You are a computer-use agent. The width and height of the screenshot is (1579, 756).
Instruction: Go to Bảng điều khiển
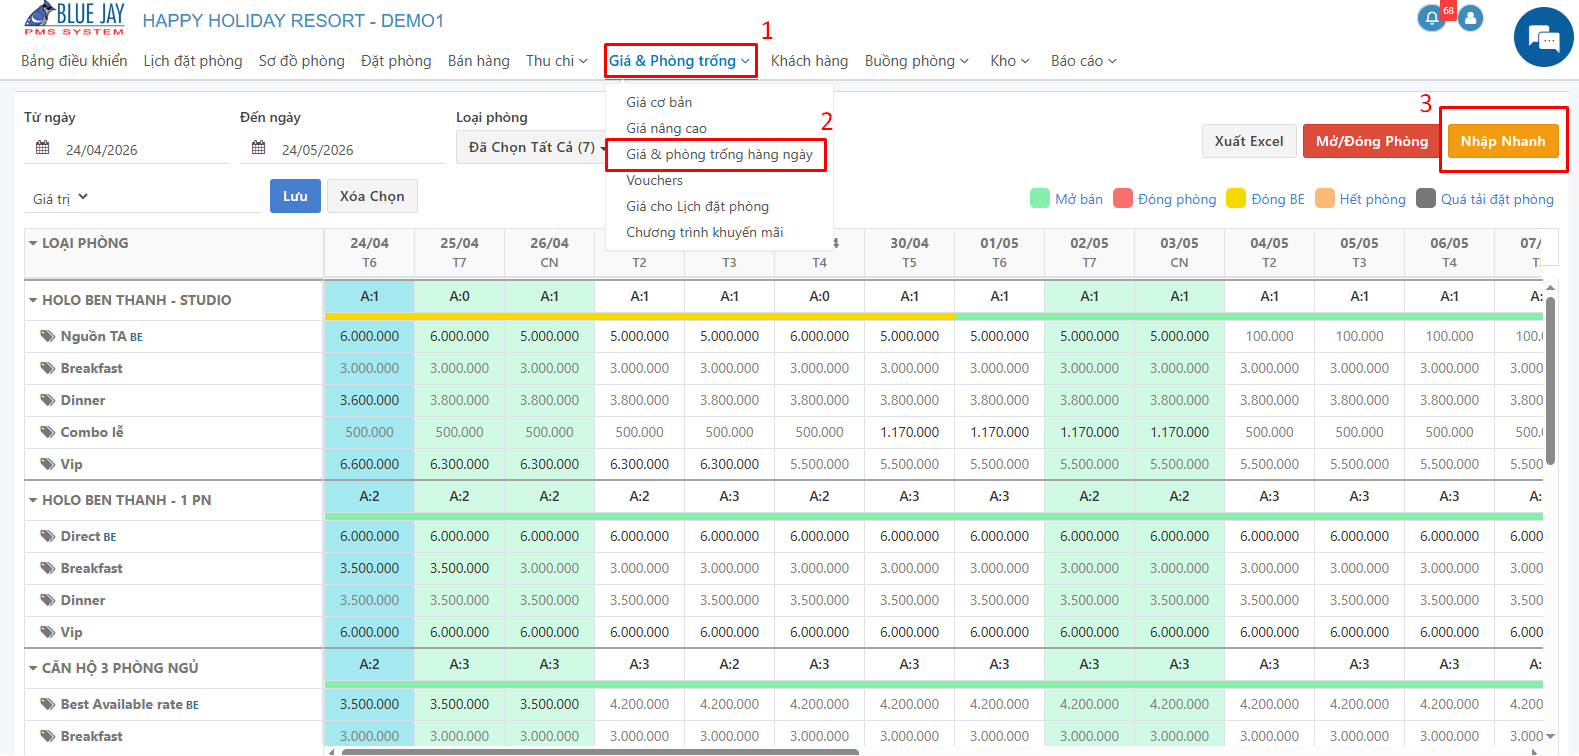[74, 61]
